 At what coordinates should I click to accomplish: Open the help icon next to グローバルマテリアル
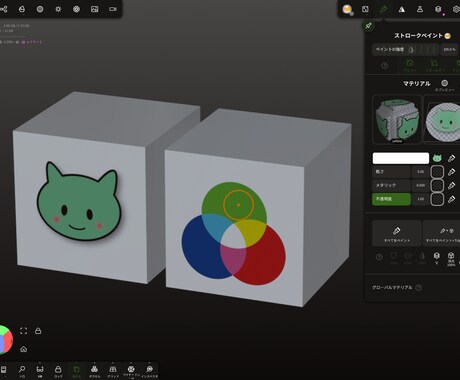point(419,287)
